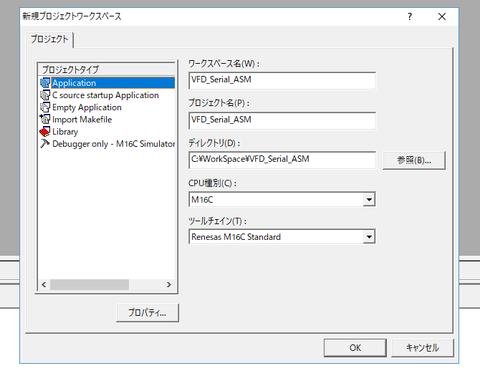The height and width of the screenshot is (391, 480).
Task: Select Library project type label
Action: [x=65, y=132]
